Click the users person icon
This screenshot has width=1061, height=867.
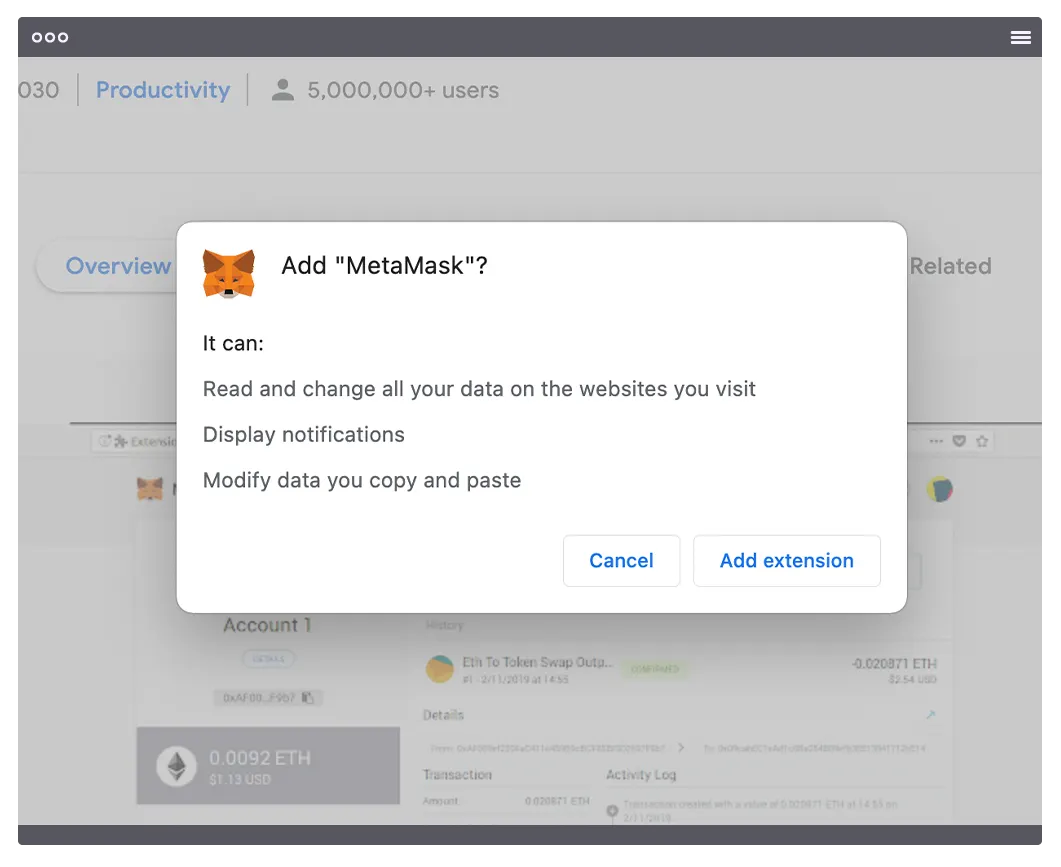283,90
